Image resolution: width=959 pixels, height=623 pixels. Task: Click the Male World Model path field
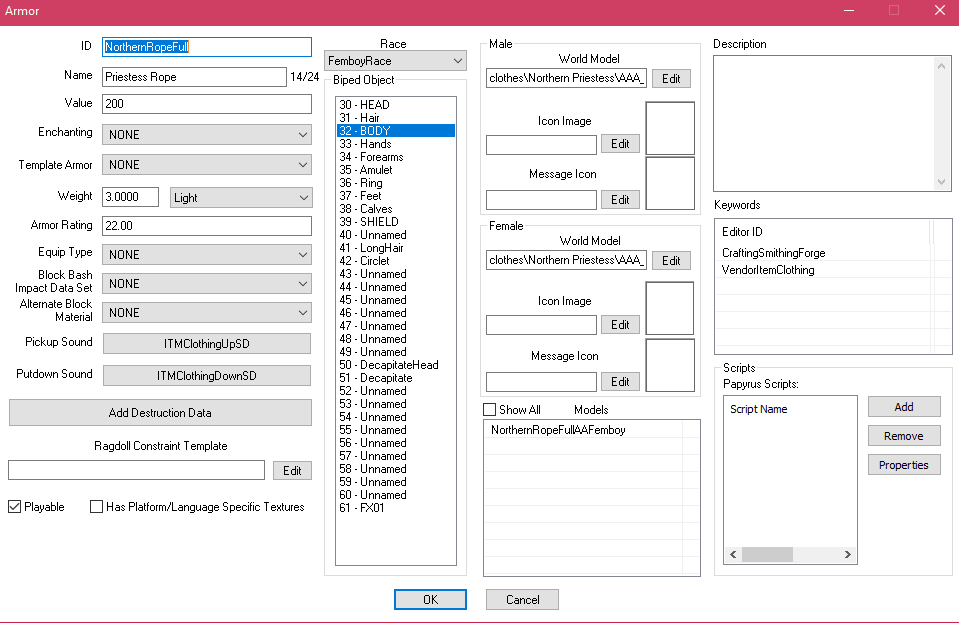(566, 78)
